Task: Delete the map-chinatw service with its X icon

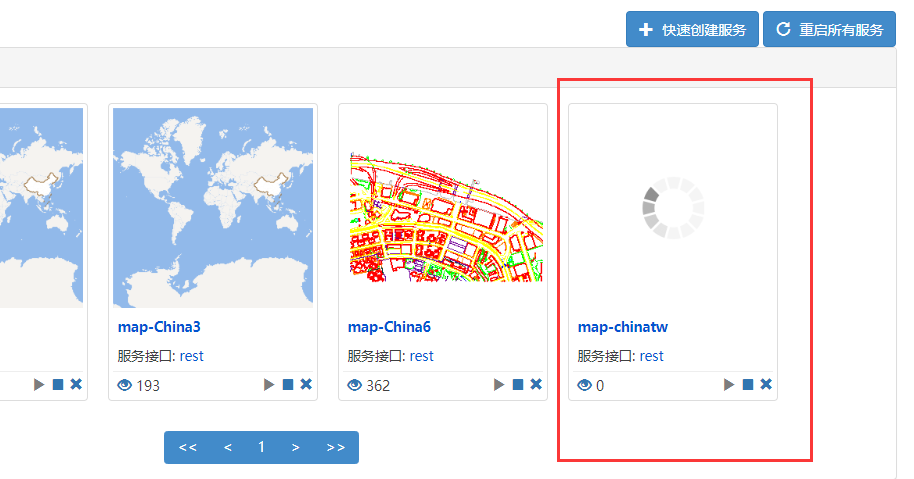Action: (x=766, y=384)
